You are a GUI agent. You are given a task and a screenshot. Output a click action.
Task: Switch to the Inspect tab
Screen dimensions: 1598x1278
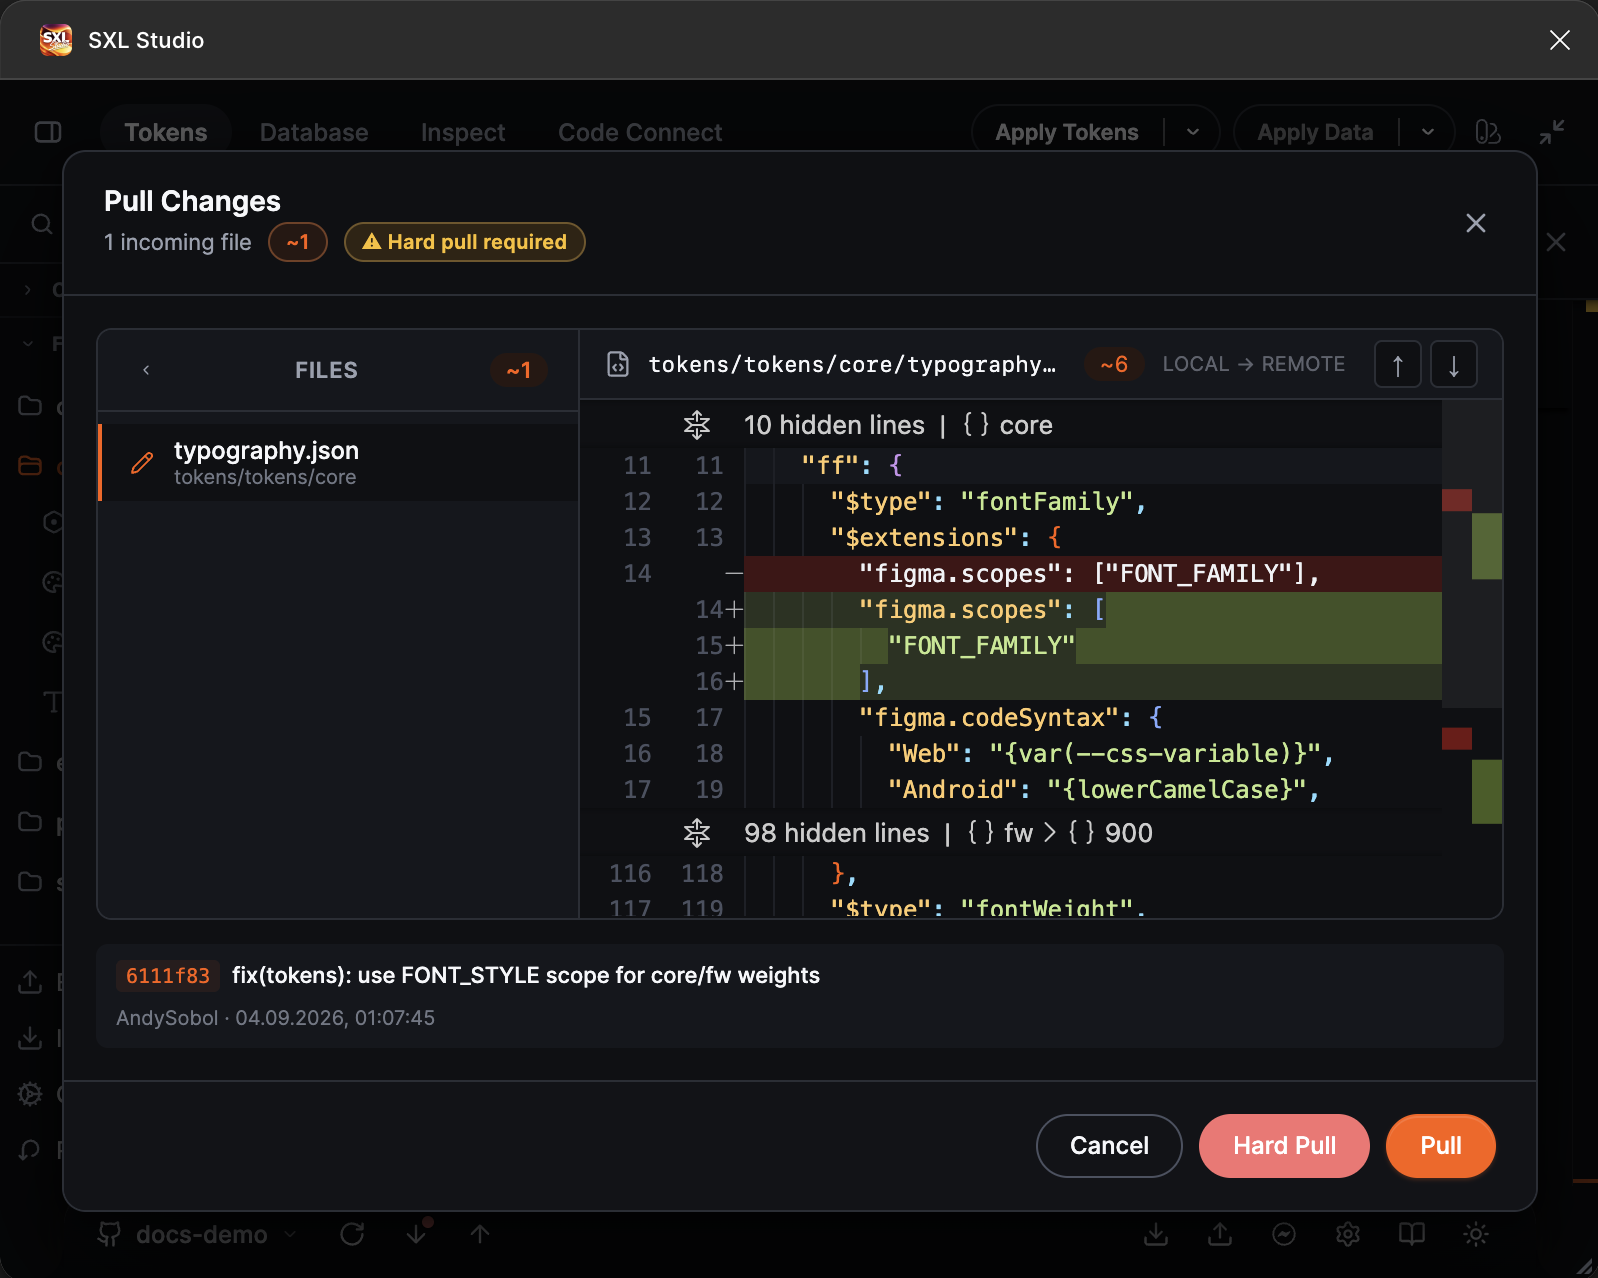click(x=463, y=132)
